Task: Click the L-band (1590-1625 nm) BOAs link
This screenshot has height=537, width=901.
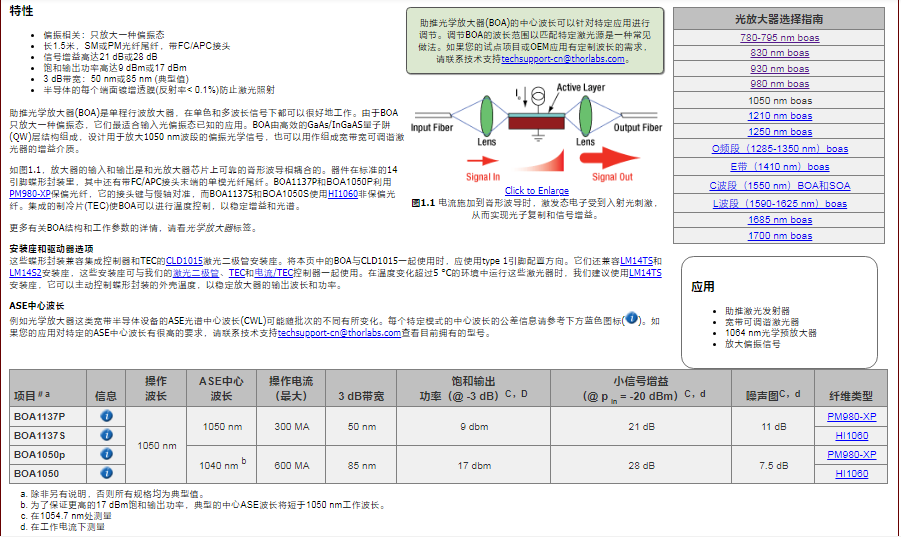Action: tap(779, 203)
